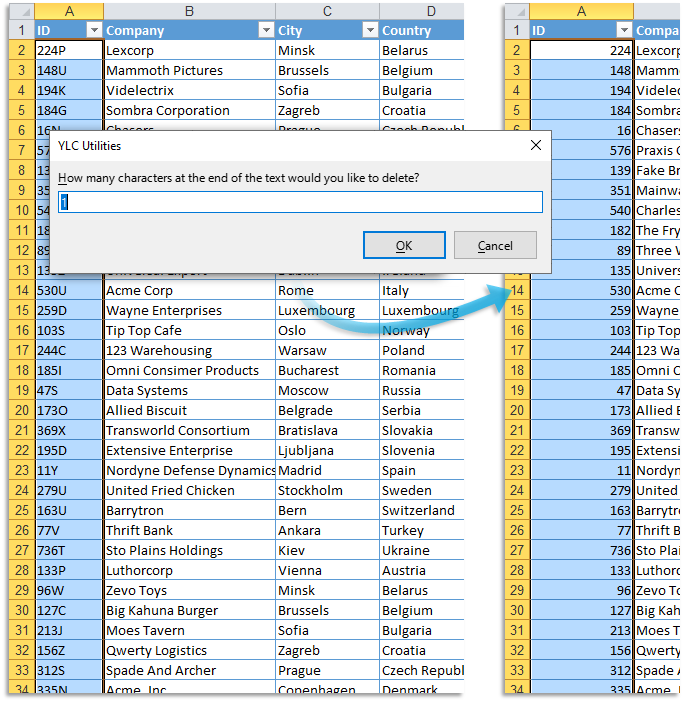Select the Data Systems cell

click(190, 390)
